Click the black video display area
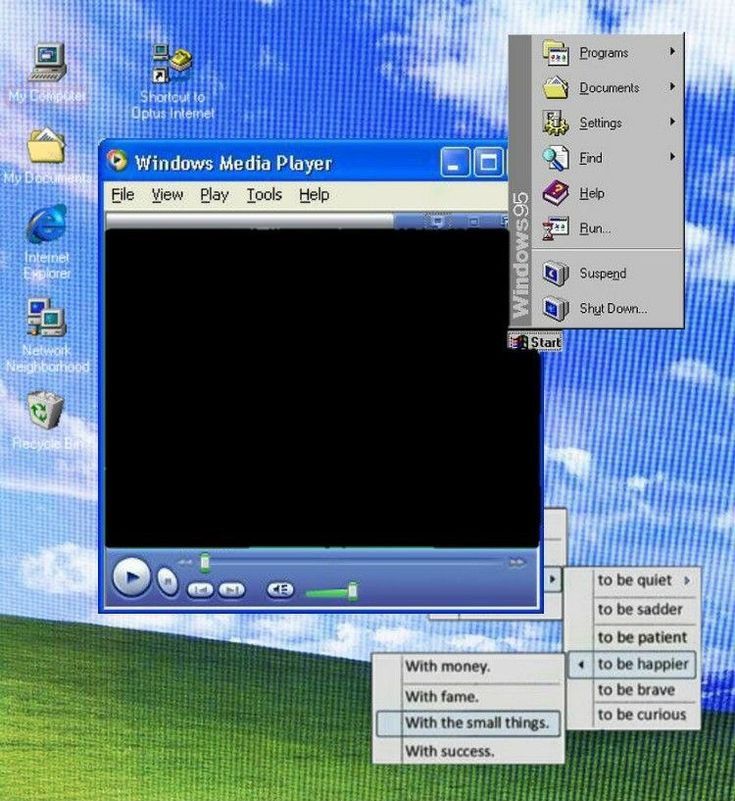Viewport: 735px width, 801px height. click(322, 388)
